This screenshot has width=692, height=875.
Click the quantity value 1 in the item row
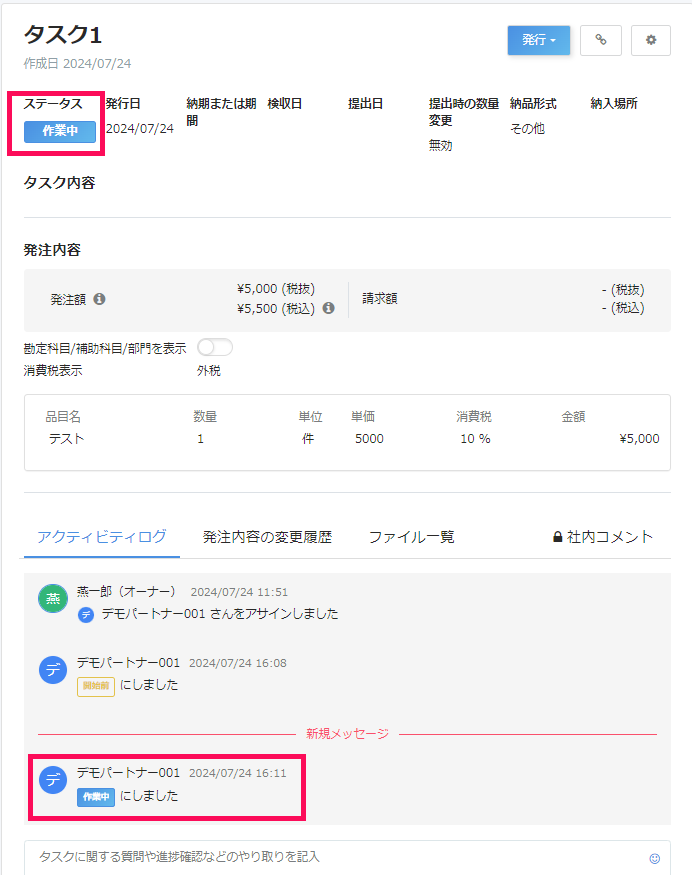200,439
